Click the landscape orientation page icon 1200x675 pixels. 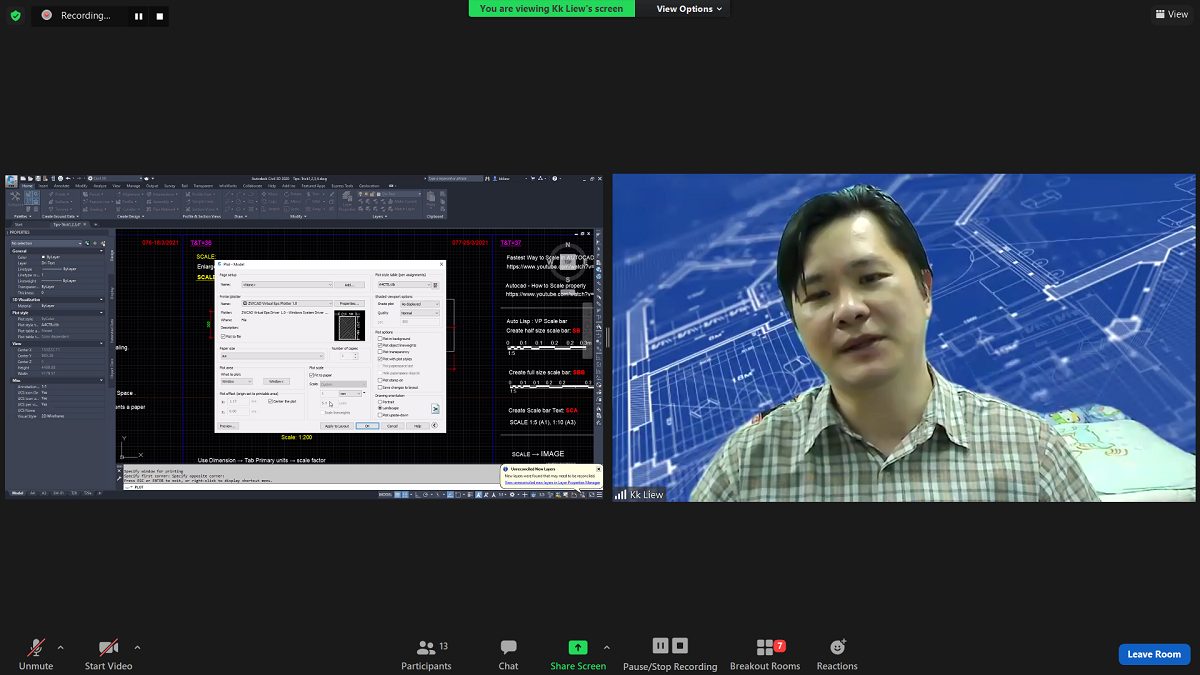tap(436, 409)
